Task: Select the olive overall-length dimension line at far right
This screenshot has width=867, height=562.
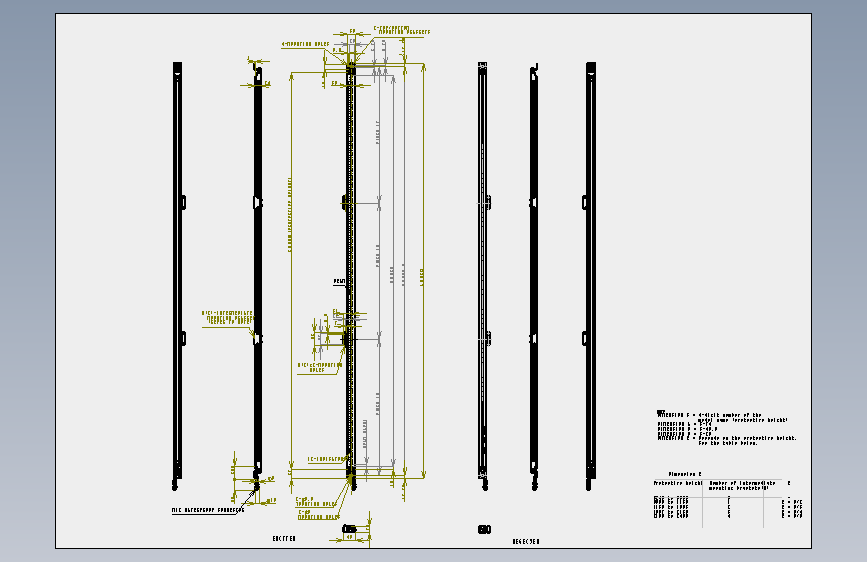Action: pyautogui.click(x=424, y=271)
